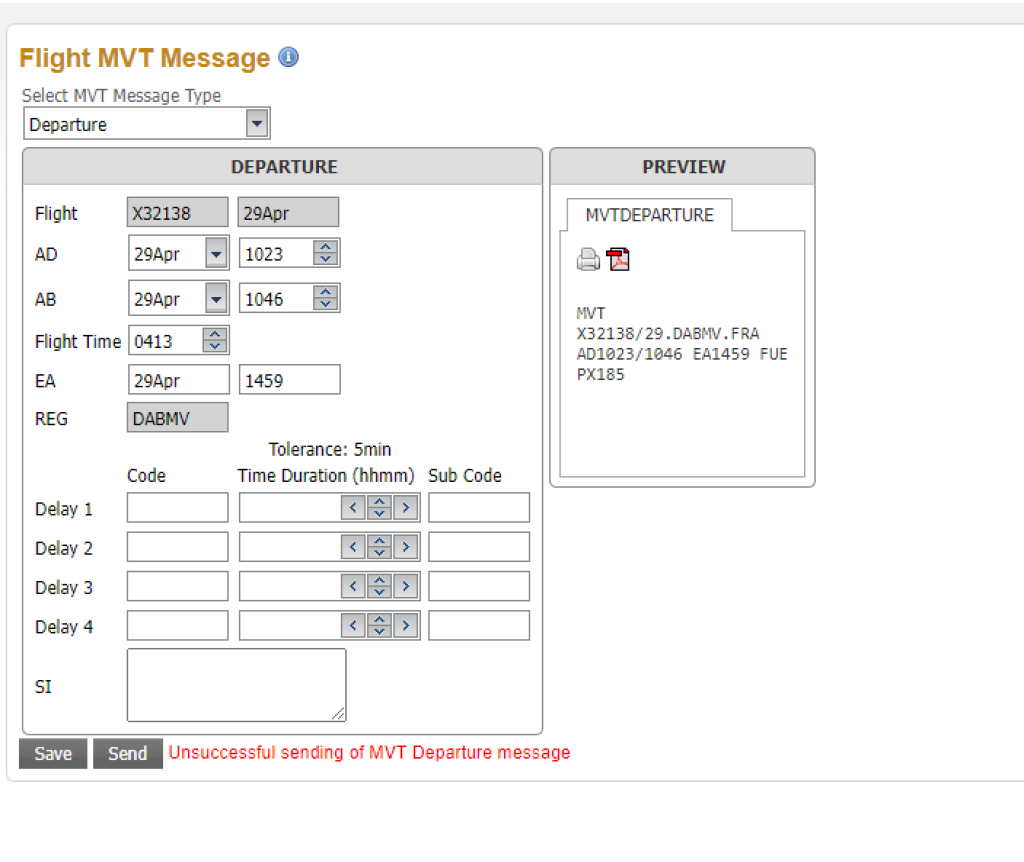Click the printer icon in Preview
The image size is (1024, 862).
click(x=589, y=261)
